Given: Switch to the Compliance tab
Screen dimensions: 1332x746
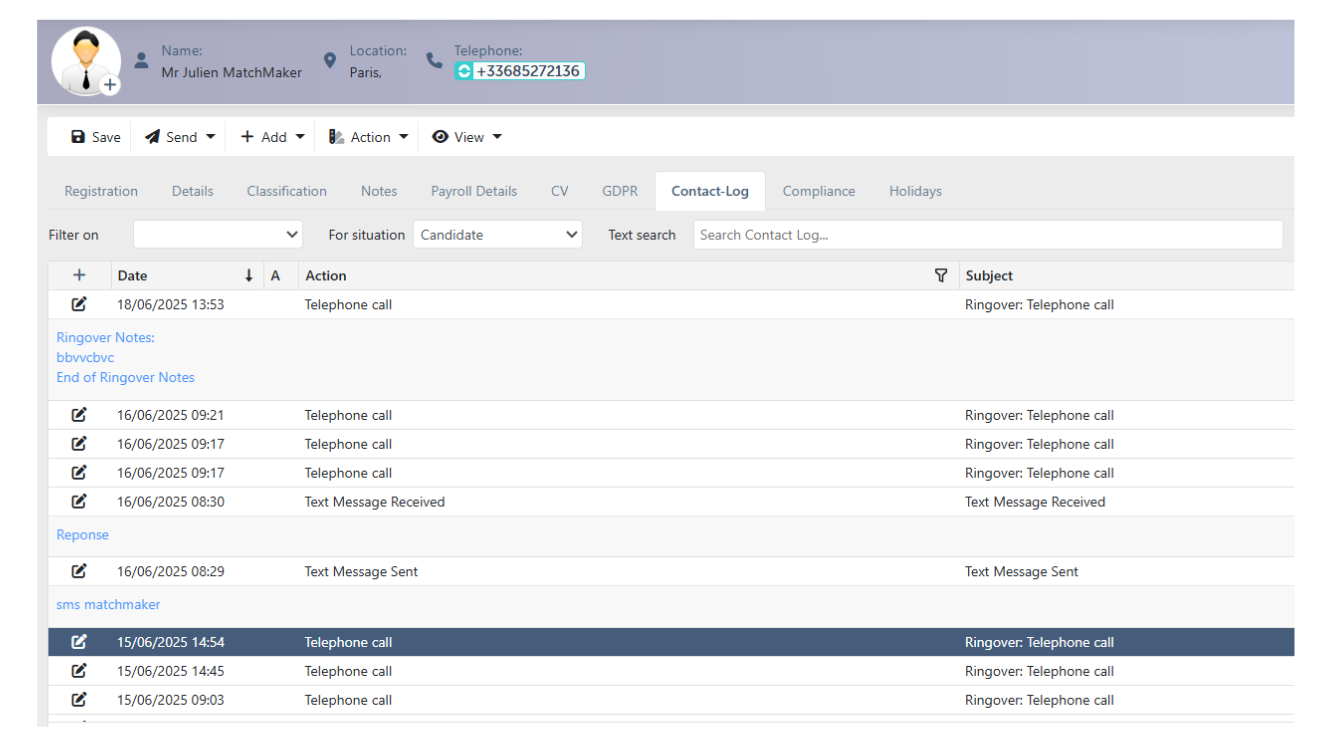Looking at the screenshot, I should [x=818, y=191].
